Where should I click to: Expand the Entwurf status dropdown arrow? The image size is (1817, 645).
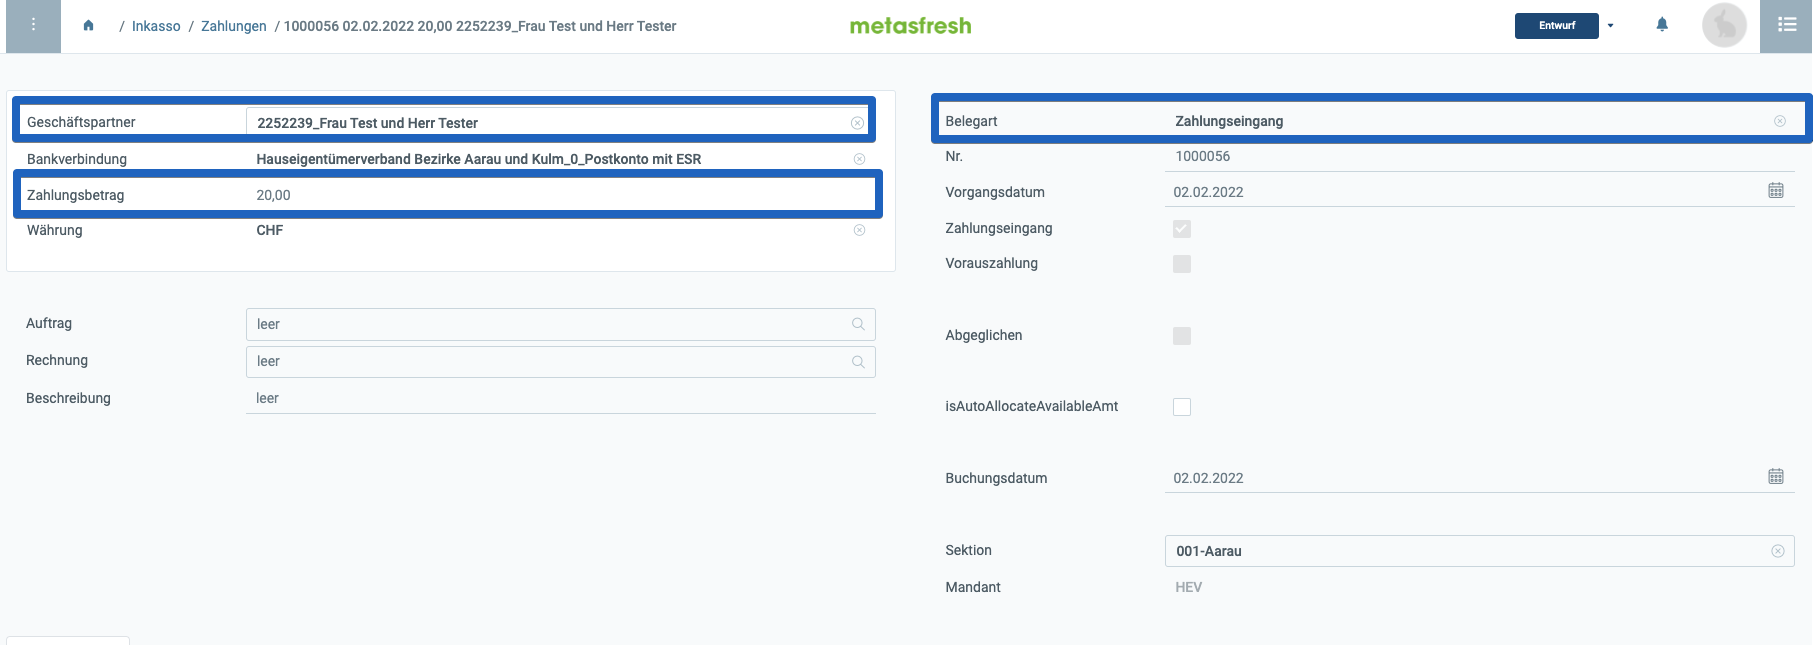[x=1610, y=26]
